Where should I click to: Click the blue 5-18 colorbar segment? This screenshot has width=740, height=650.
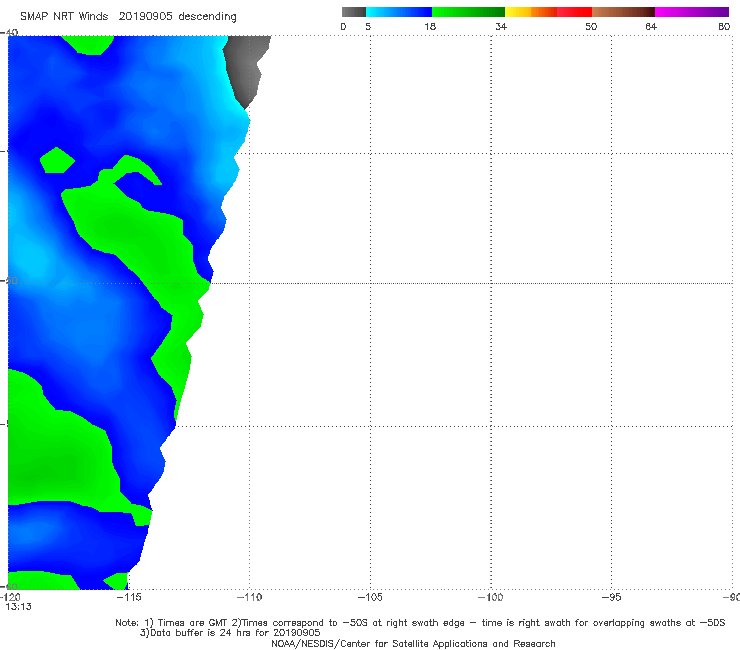click(x=399, y=12)
